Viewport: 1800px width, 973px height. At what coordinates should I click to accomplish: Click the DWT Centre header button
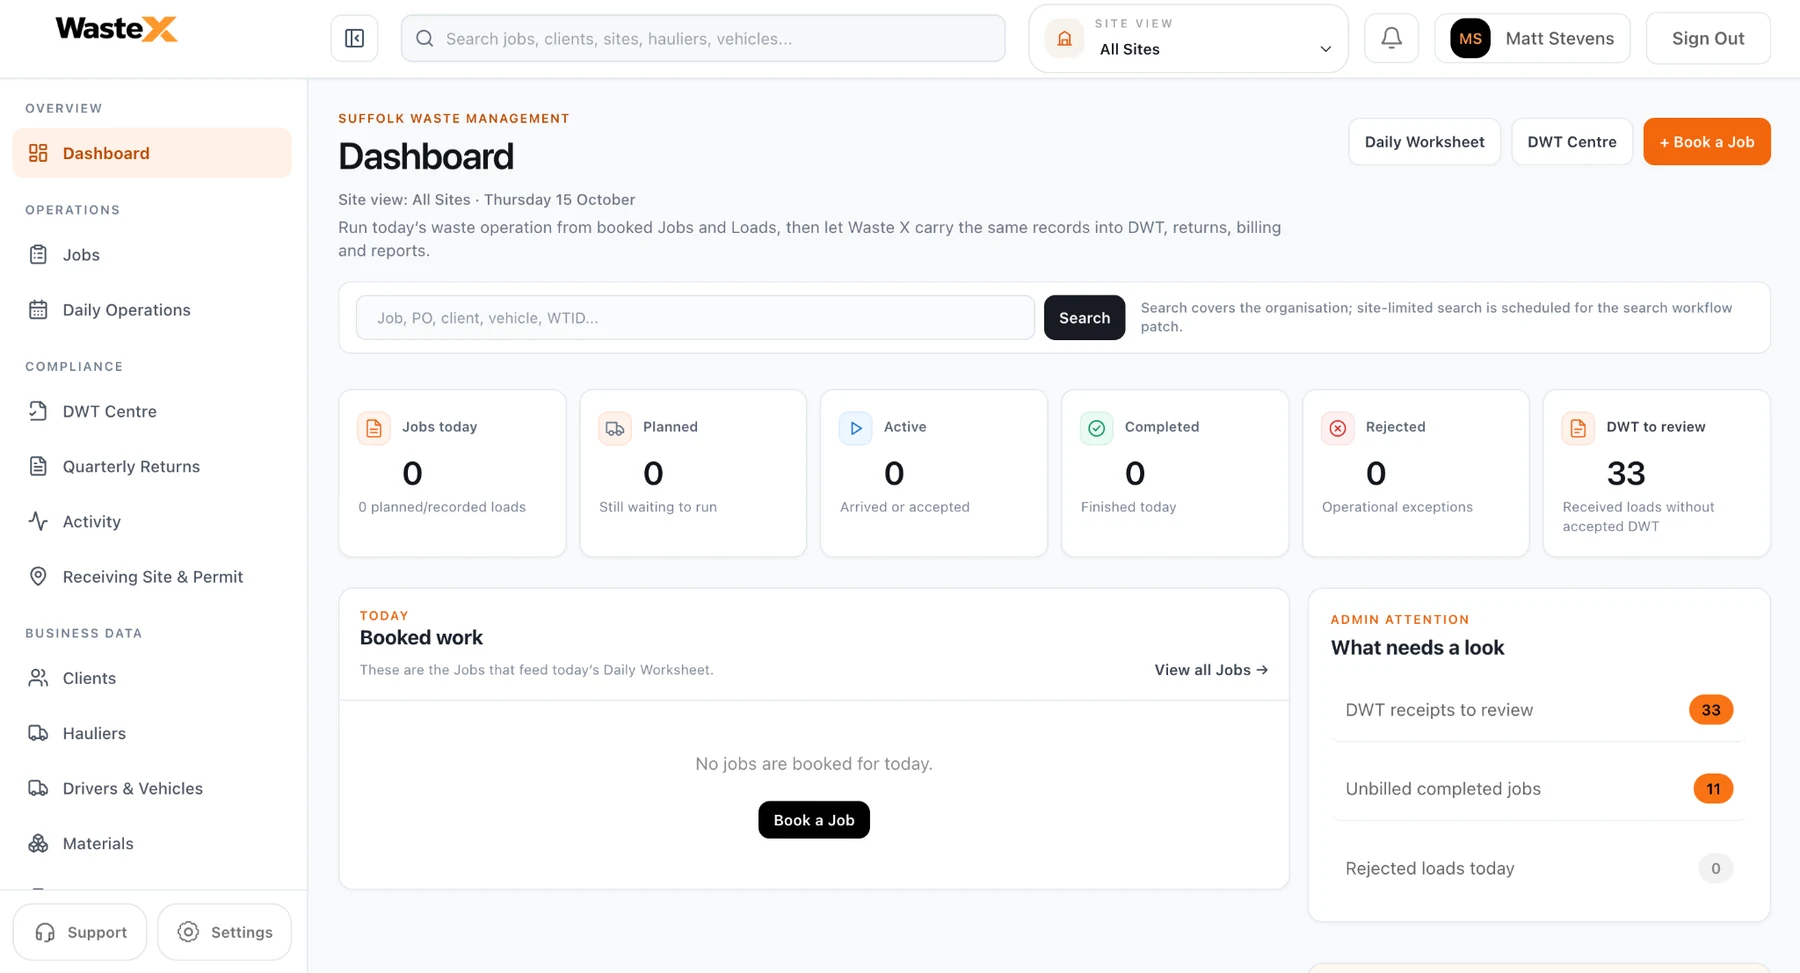1572,142
